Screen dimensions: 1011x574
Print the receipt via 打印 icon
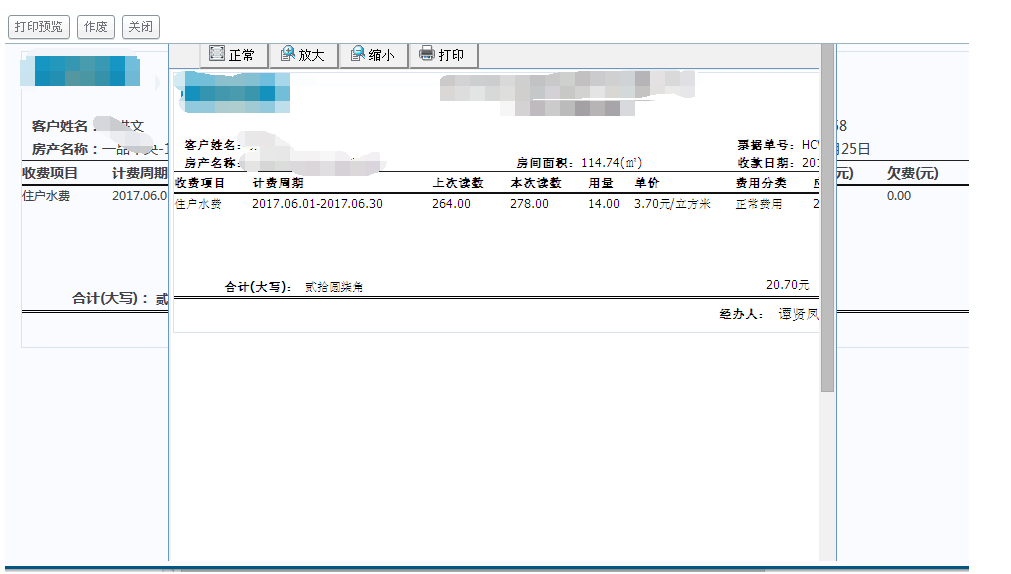click(x=441, y=55)
